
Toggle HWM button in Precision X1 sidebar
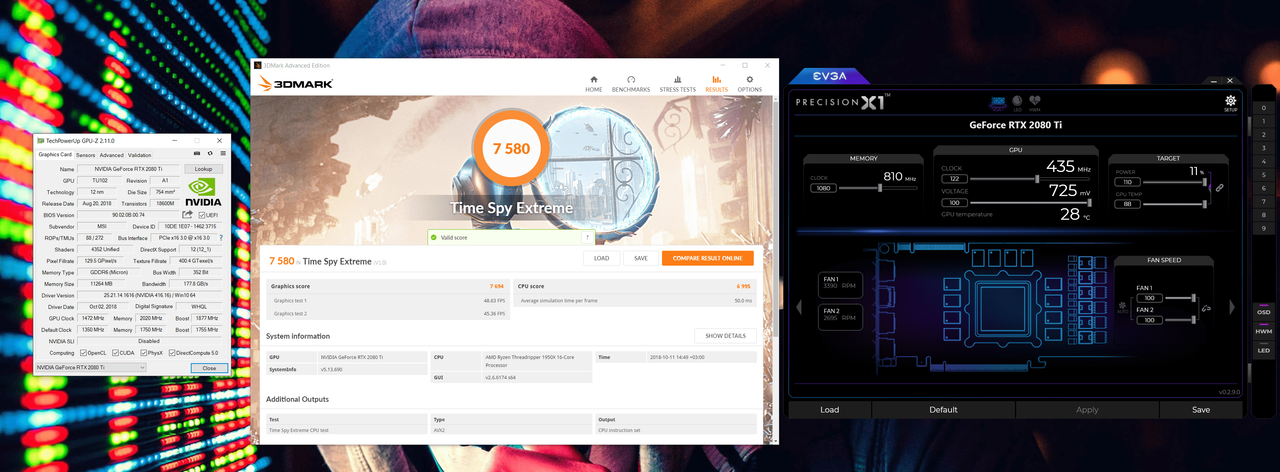point(1264,331)
